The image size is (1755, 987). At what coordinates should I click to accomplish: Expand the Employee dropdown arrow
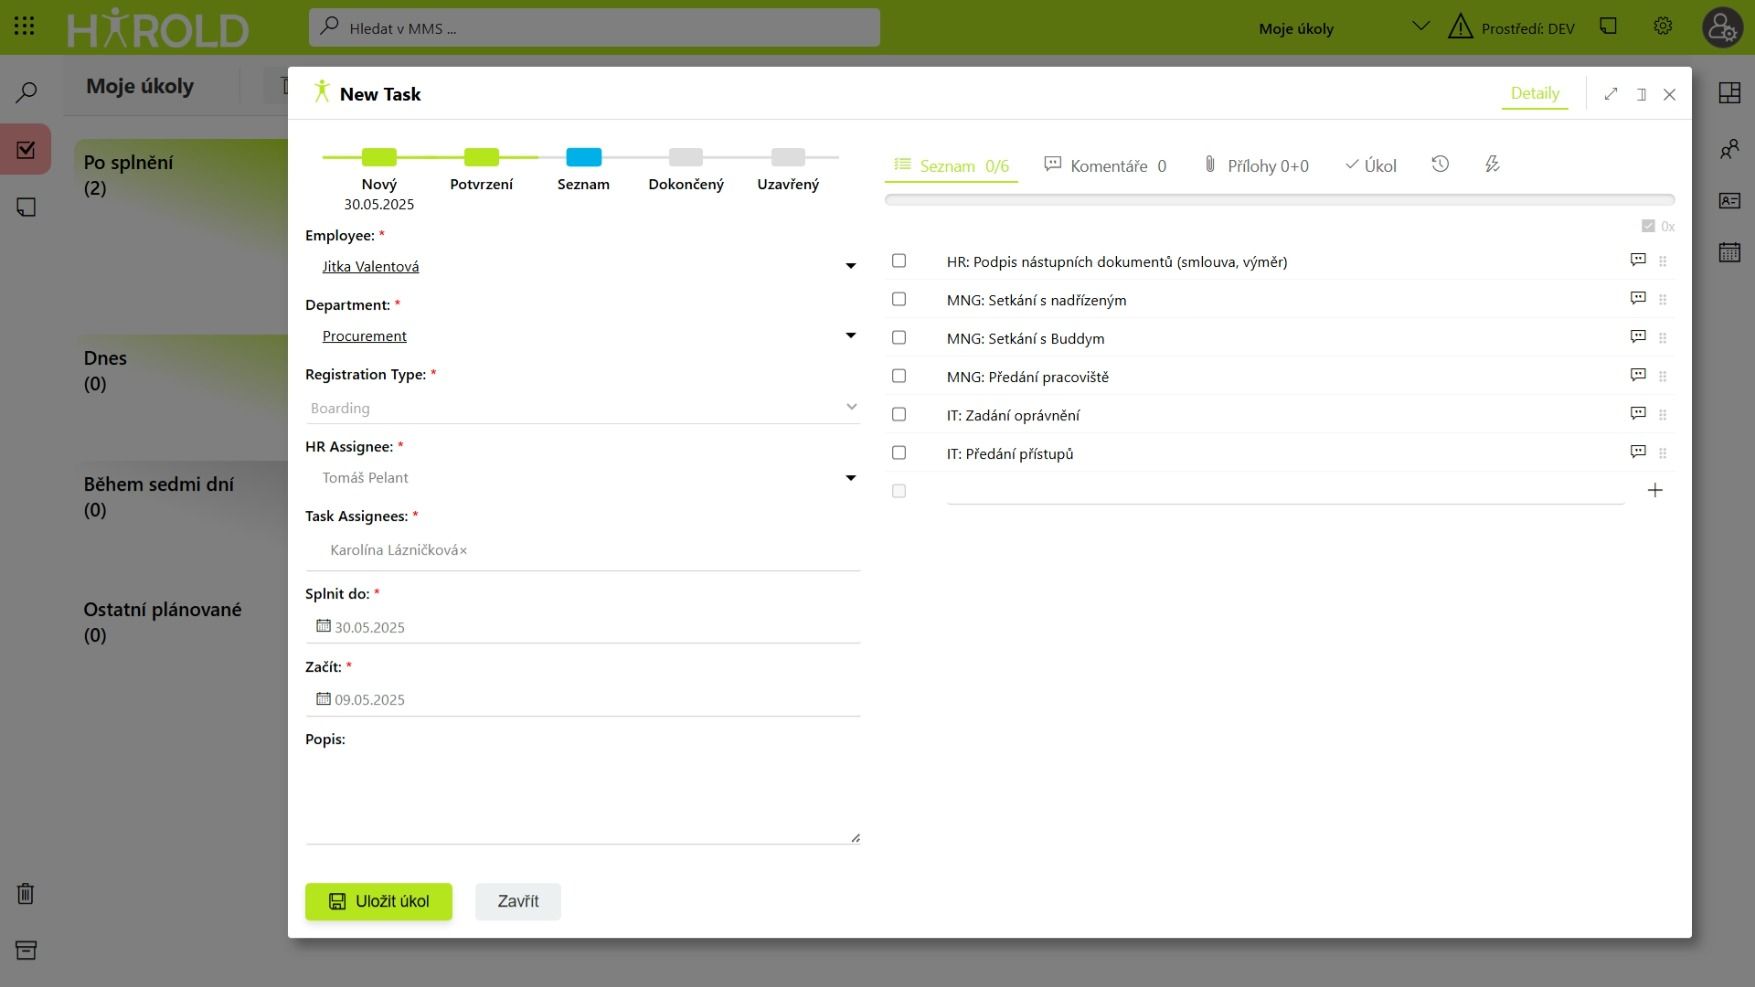click(850, 266)
